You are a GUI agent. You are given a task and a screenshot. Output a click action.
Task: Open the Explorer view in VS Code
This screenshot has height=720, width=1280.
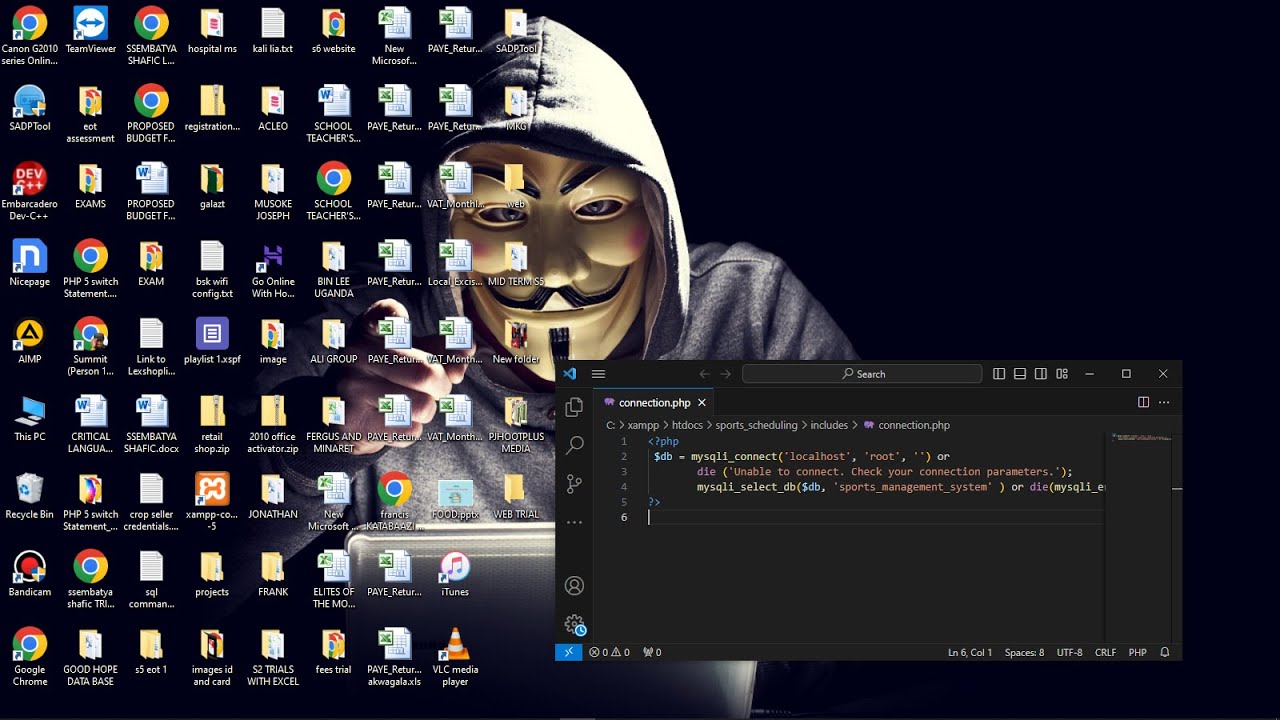tap(574, 407)
